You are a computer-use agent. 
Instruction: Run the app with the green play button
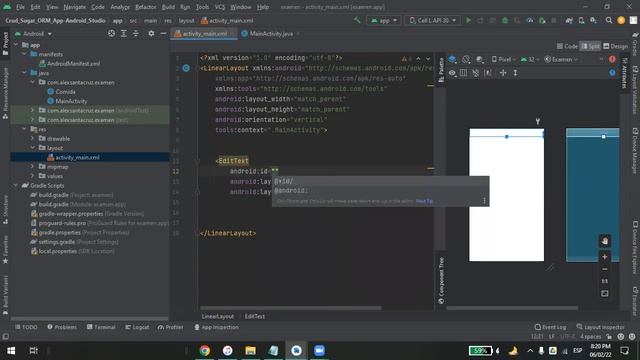tap(468, 20)
